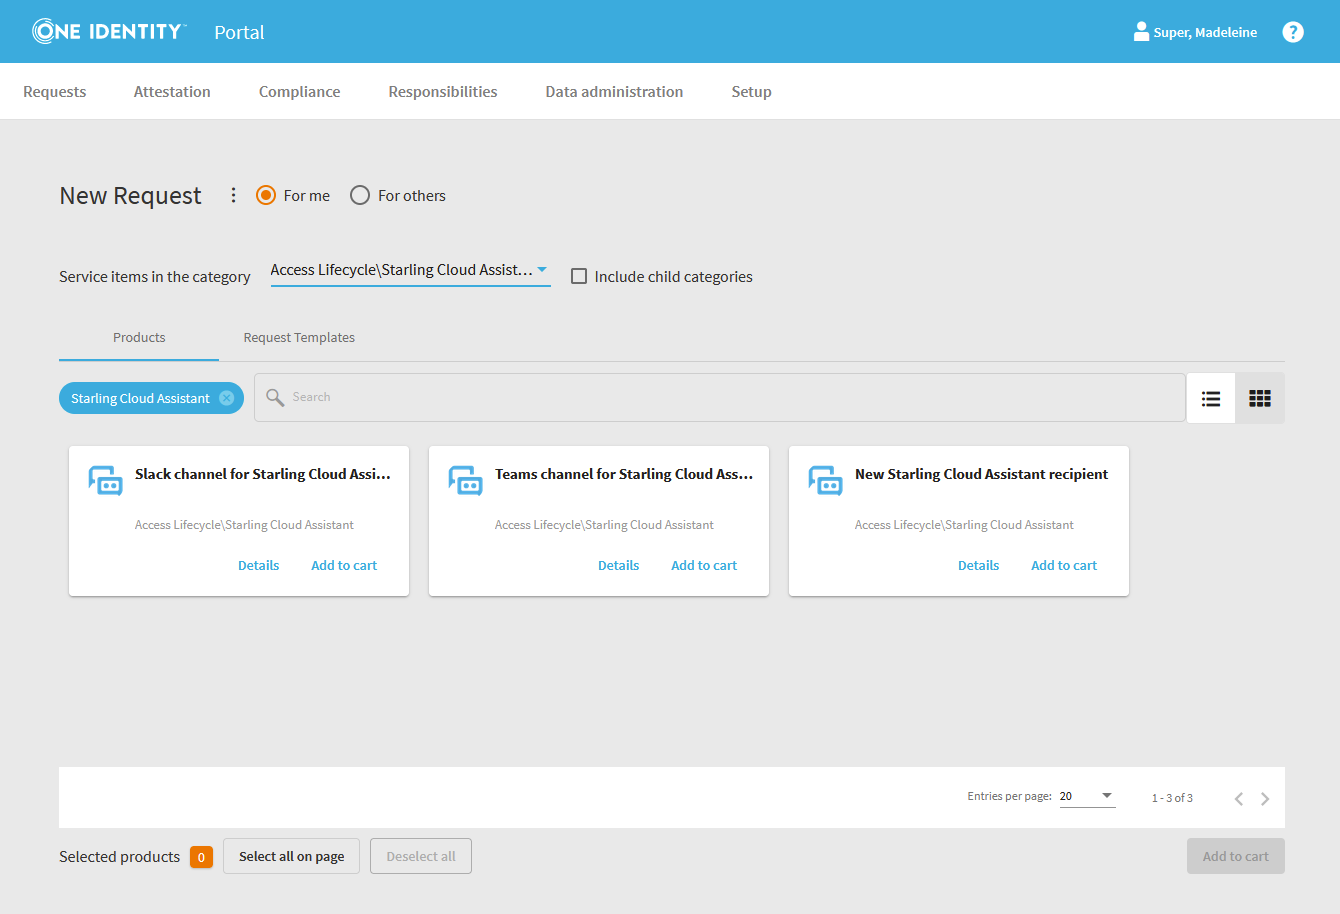The image size is (1340, 914).
Task: Open the Data administration menu
Action: [x=614, y=91]
